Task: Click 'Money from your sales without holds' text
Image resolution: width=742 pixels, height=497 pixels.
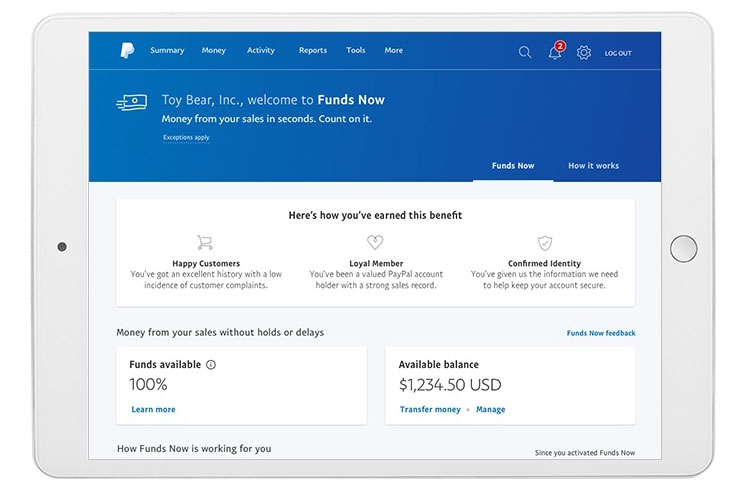Action: [220, 332]
